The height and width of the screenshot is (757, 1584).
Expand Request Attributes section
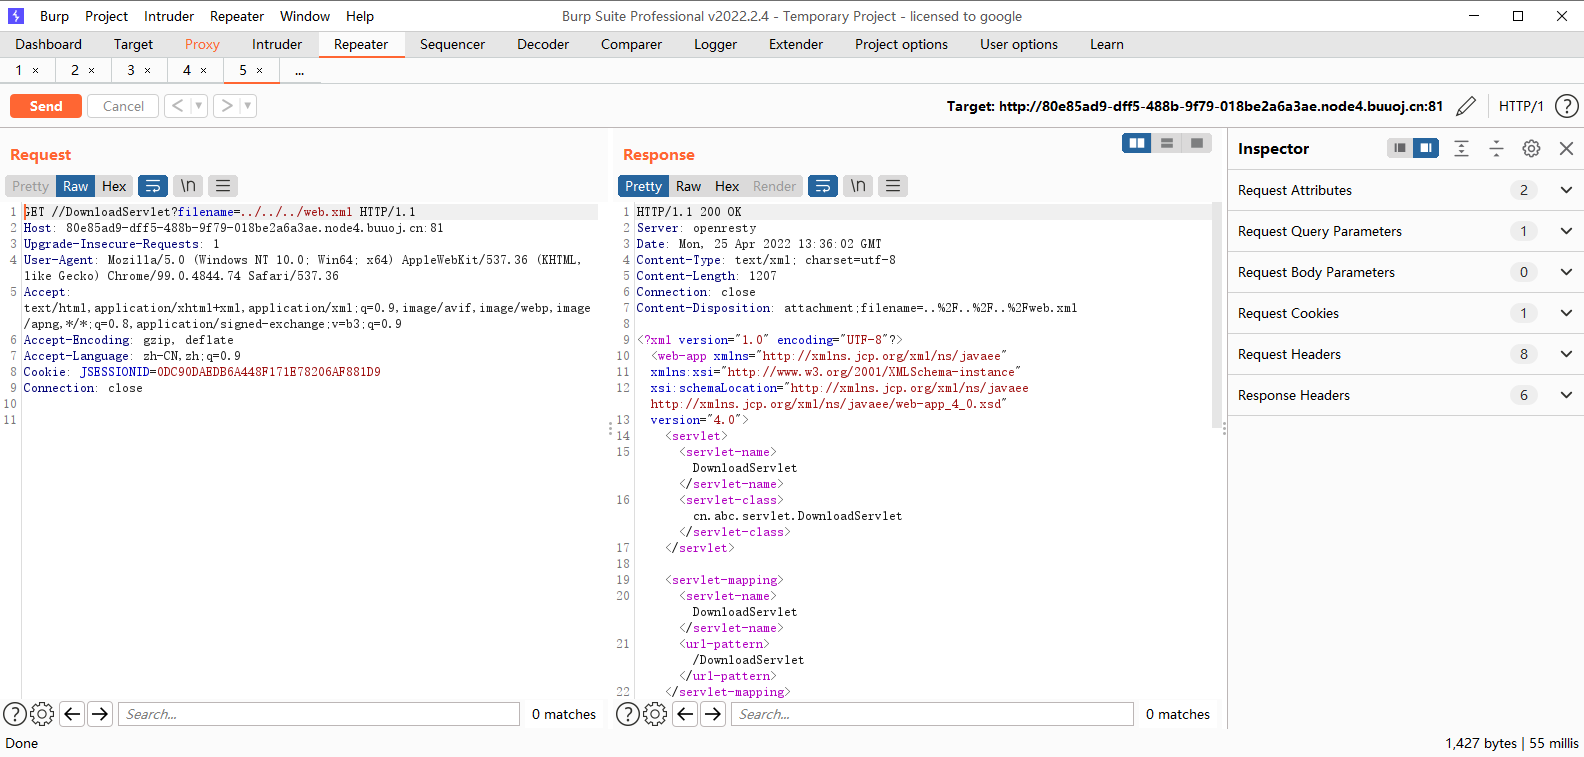[x=1566, y=190]
